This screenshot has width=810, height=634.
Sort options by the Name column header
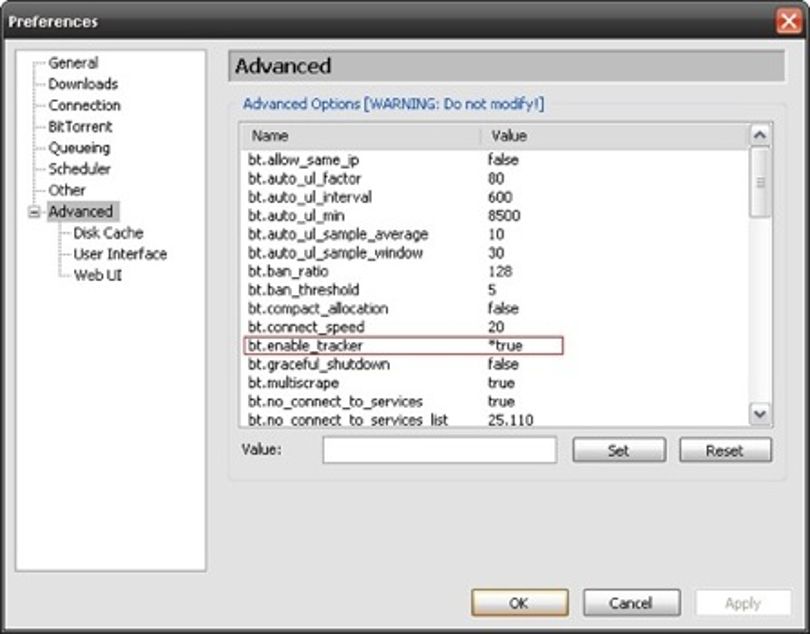coord(360,136)
